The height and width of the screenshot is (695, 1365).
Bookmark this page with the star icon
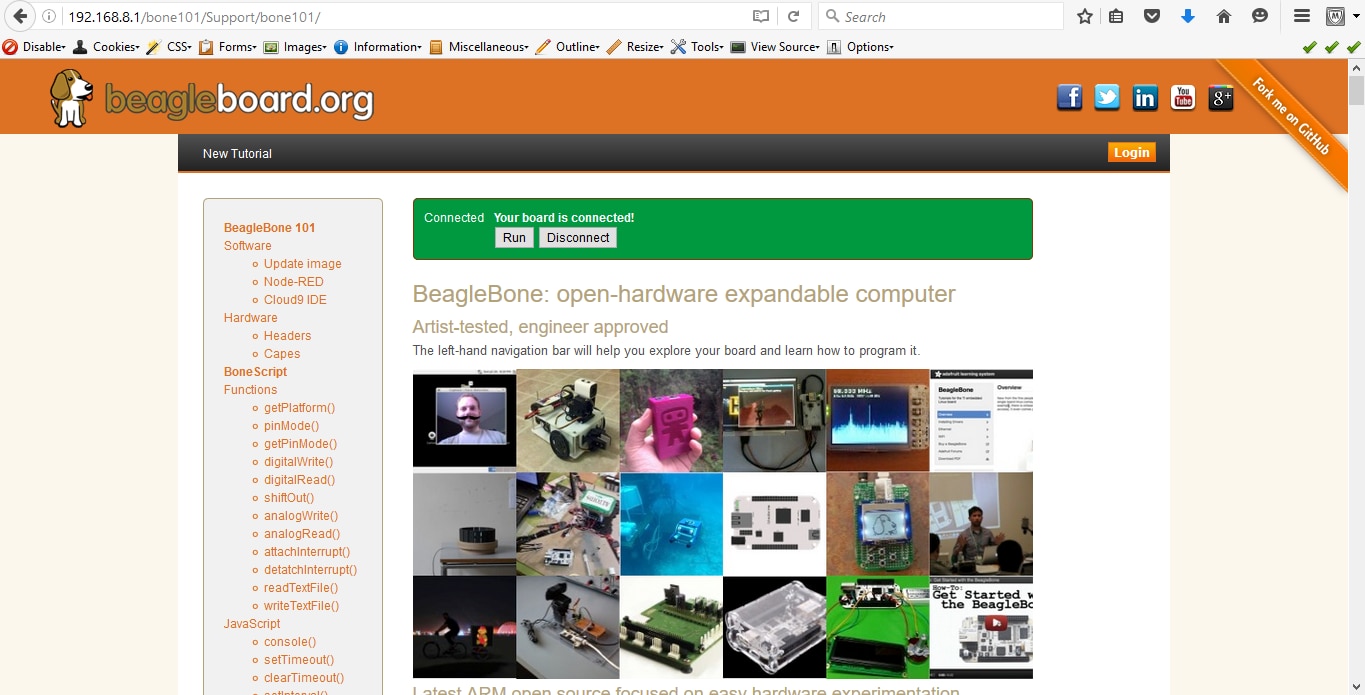[x=1085, y=17]
